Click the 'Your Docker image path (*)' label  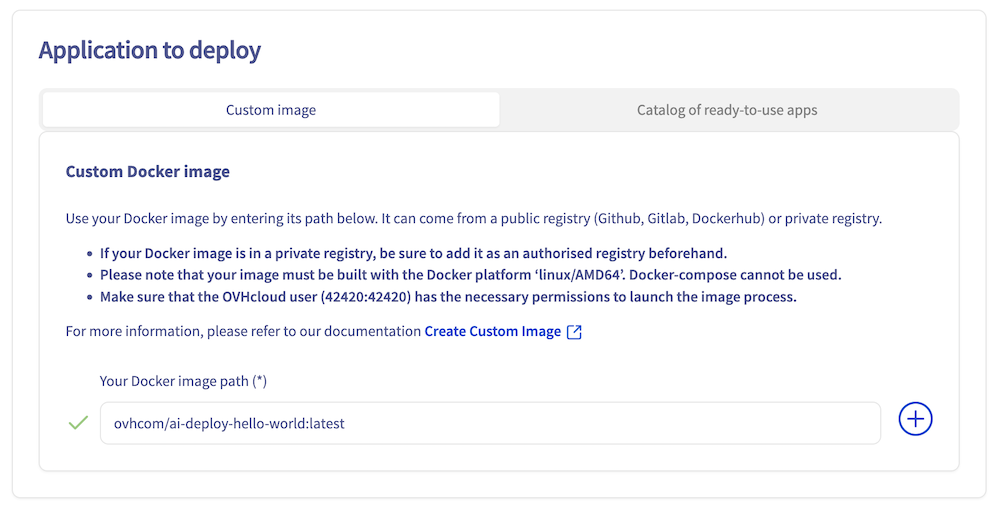coord(183,381)
